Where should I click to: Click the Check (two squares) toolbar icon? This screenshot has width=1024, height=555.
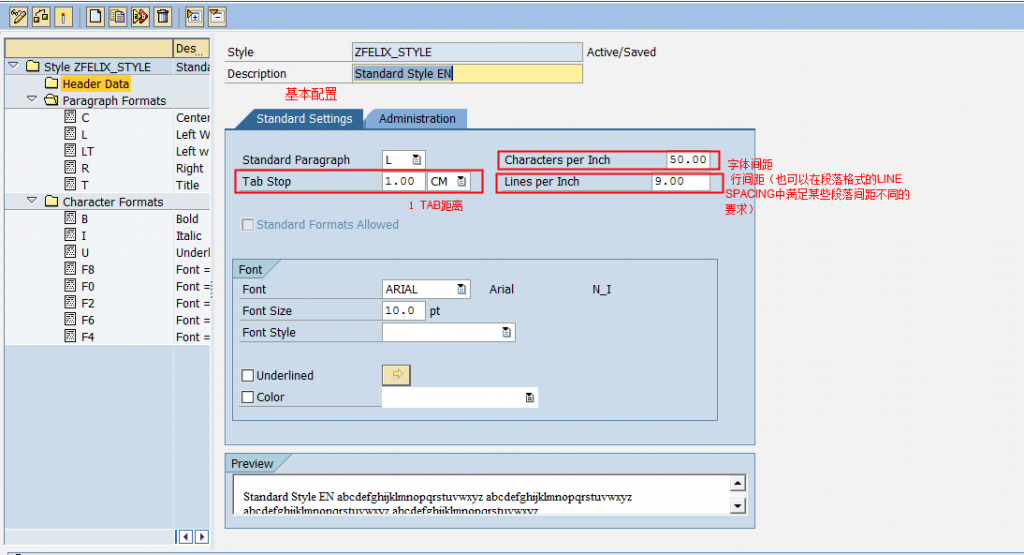coord(40,16)
